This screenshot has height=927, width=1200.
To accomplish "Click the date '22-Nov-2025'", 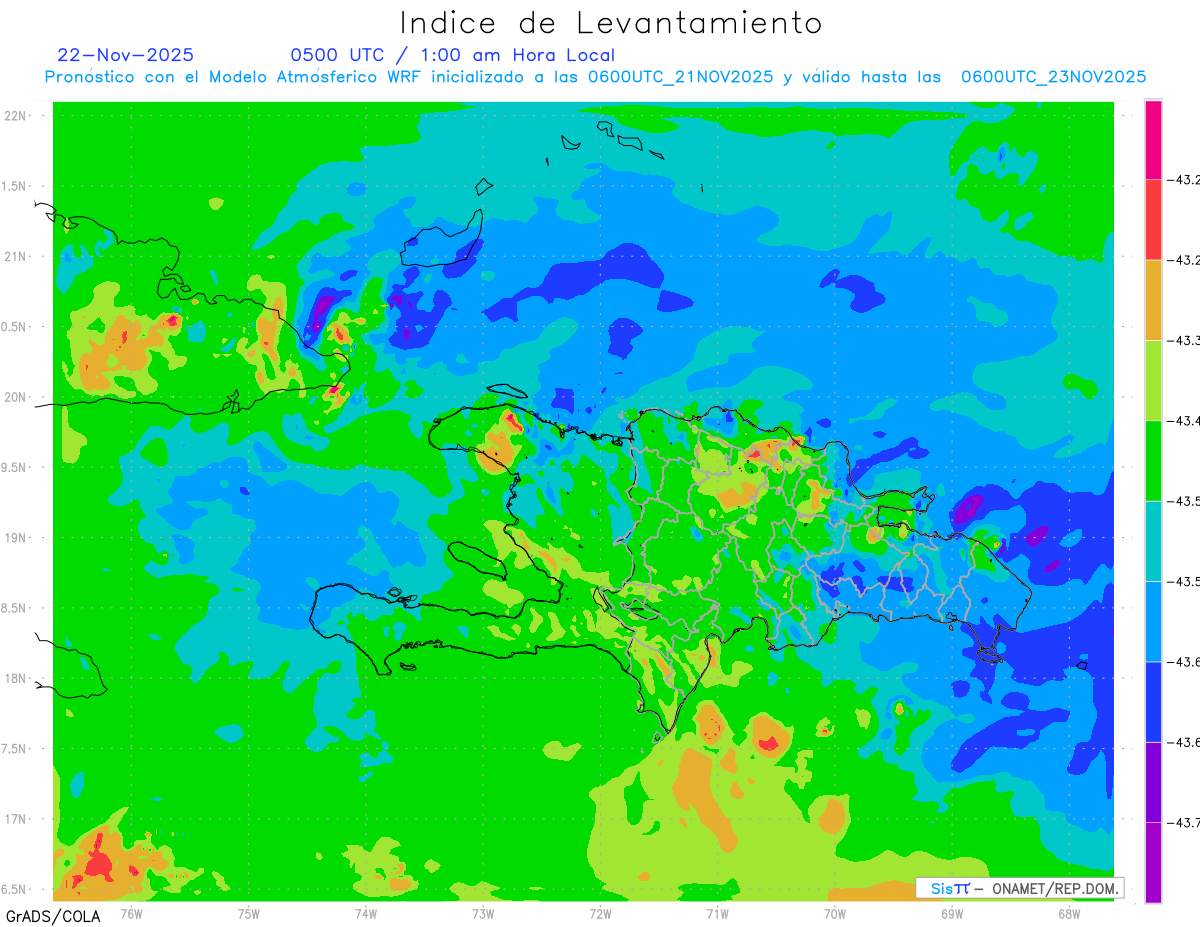I will coord(125,55).
